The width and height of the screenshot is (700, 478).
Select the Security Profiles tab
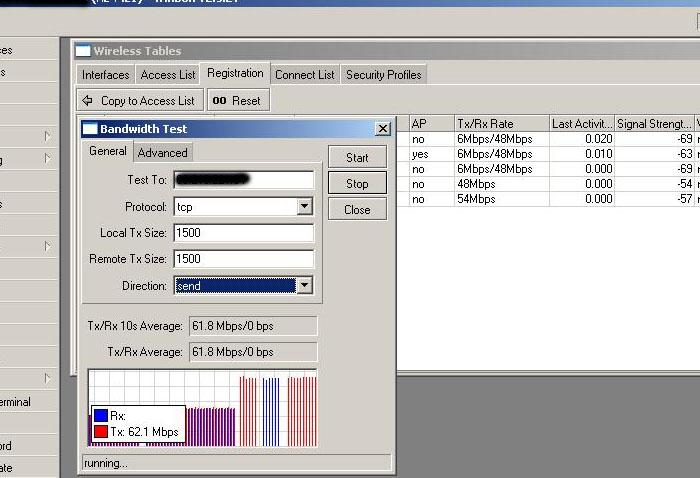click(384, 75)
